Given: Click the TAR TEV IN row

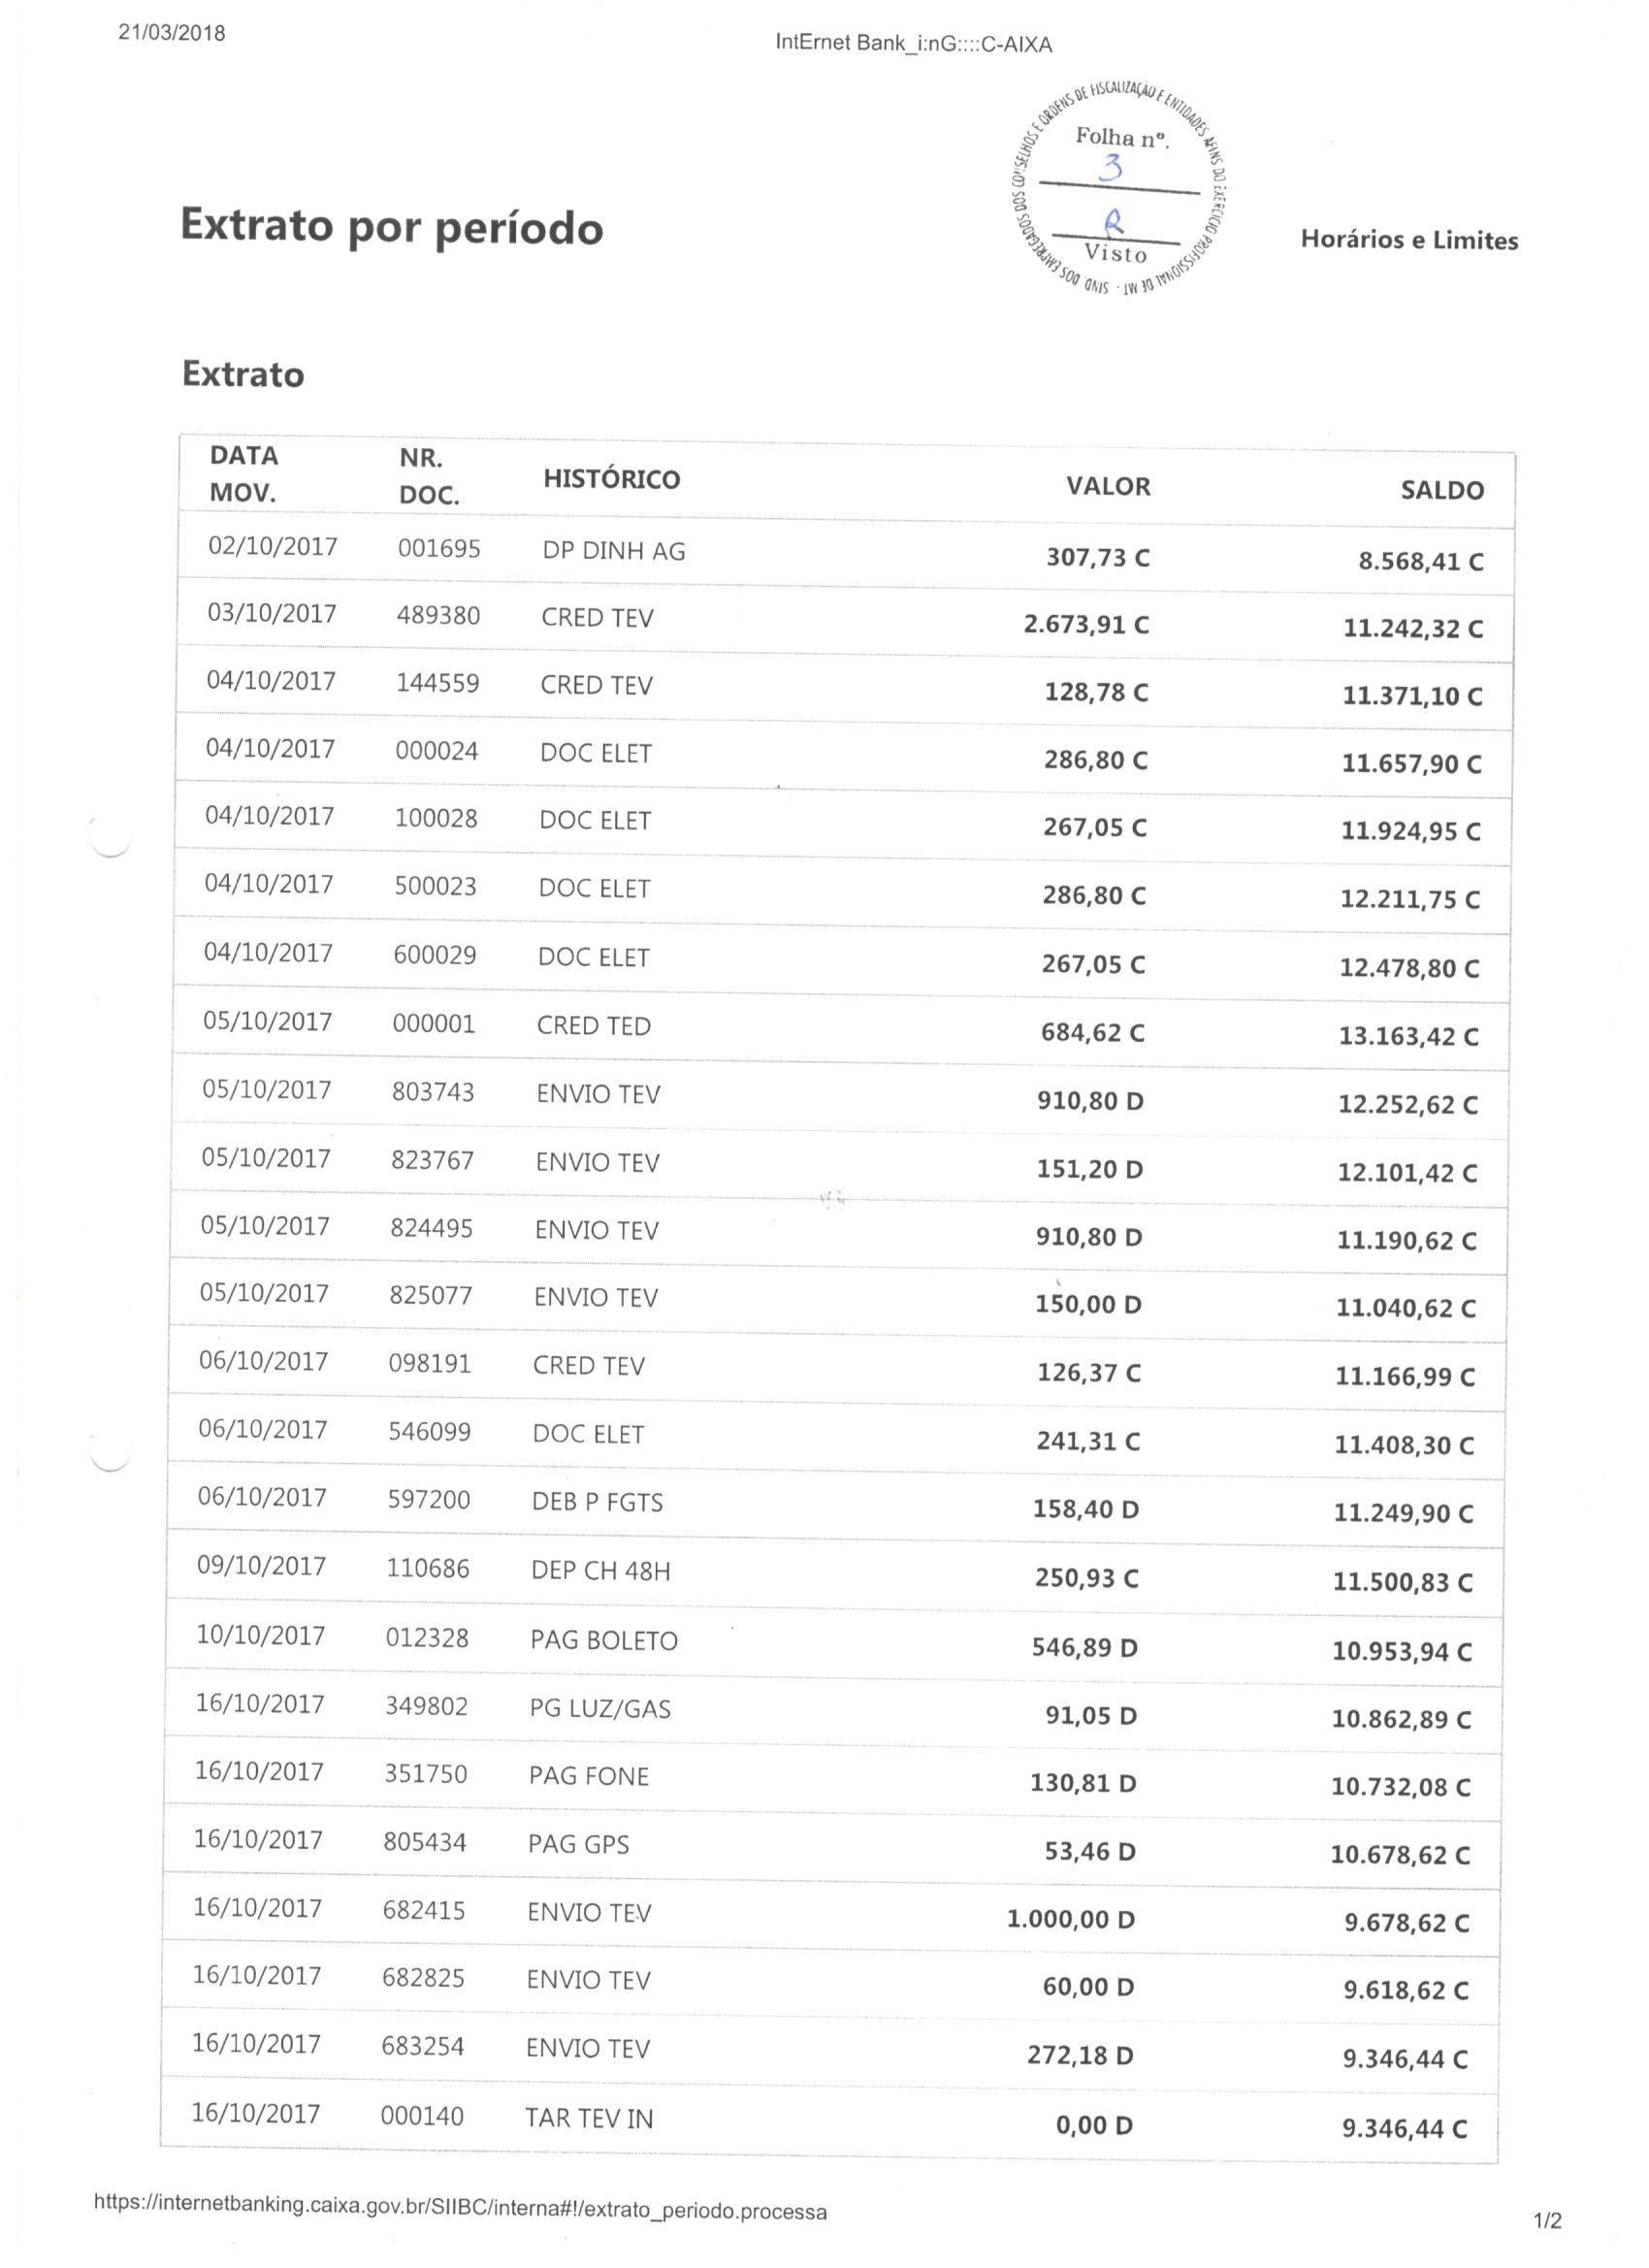Looking at the screenshot, I should click(588, 2118).
